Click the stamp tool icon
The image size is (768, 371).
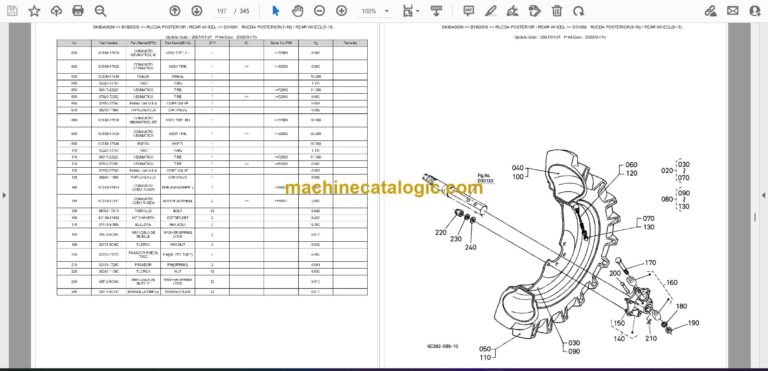(x=535, y=11)
